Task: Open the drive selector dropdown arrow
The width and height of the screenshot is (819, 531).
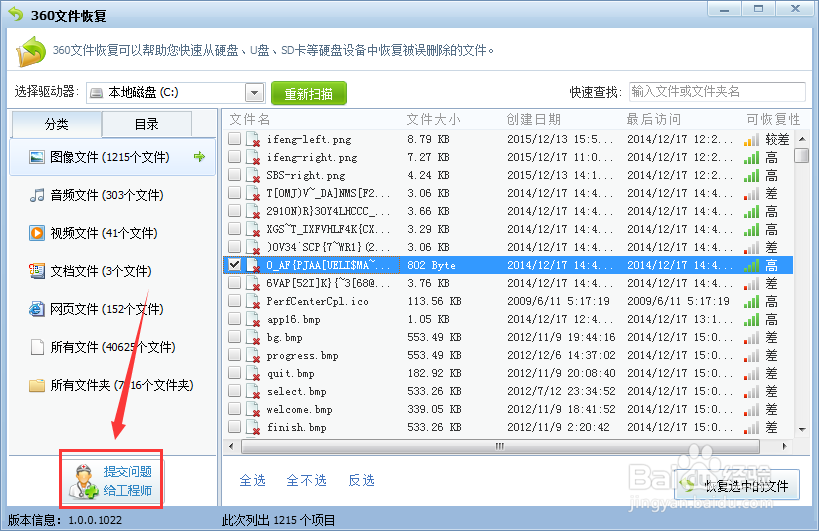Action: pyautogui.click(x=254, y=93)
